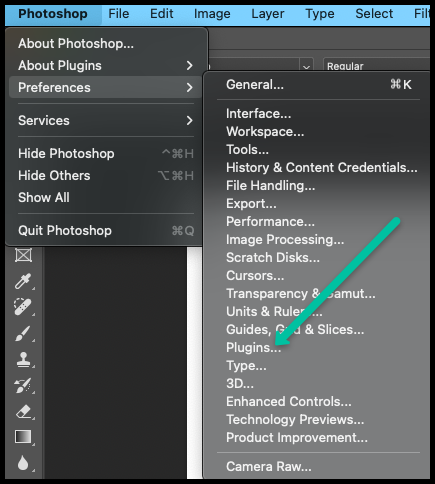This screenshot has width=435, height=484.
Task: Select the Blur tool droplet icon
Action: (23, 463)
